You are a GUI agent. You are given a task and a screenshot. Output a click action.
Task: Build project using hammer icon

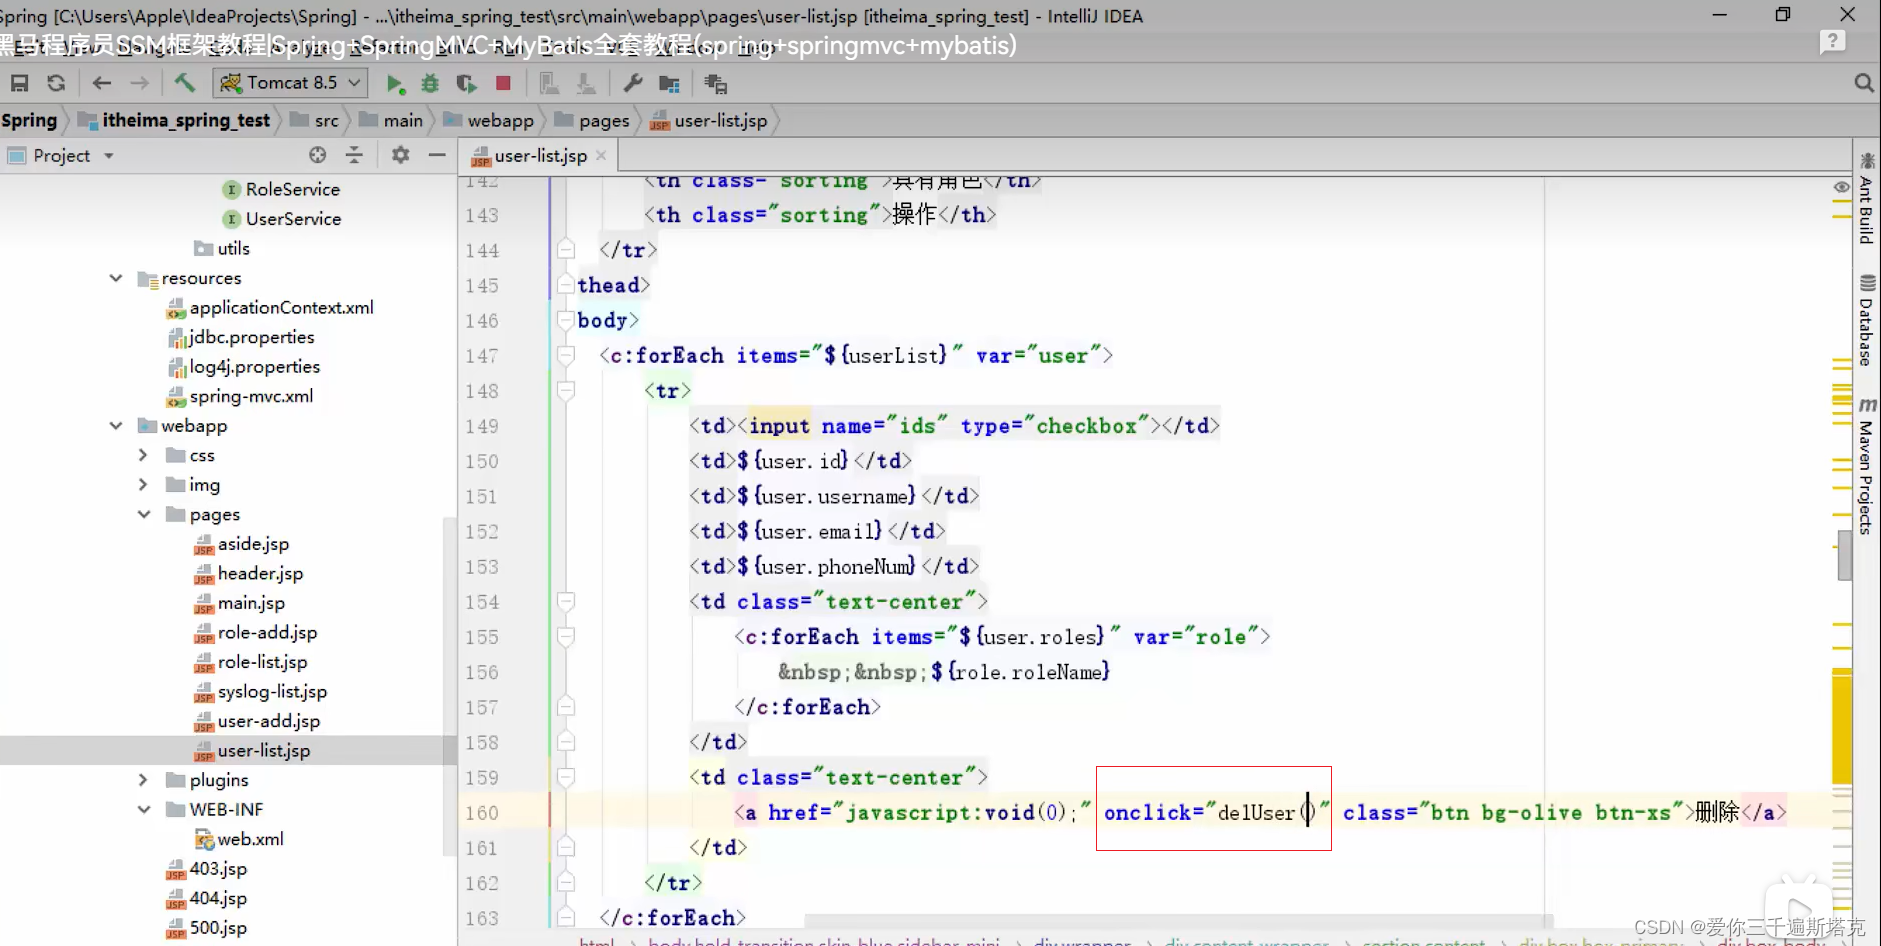pos(184,83)
